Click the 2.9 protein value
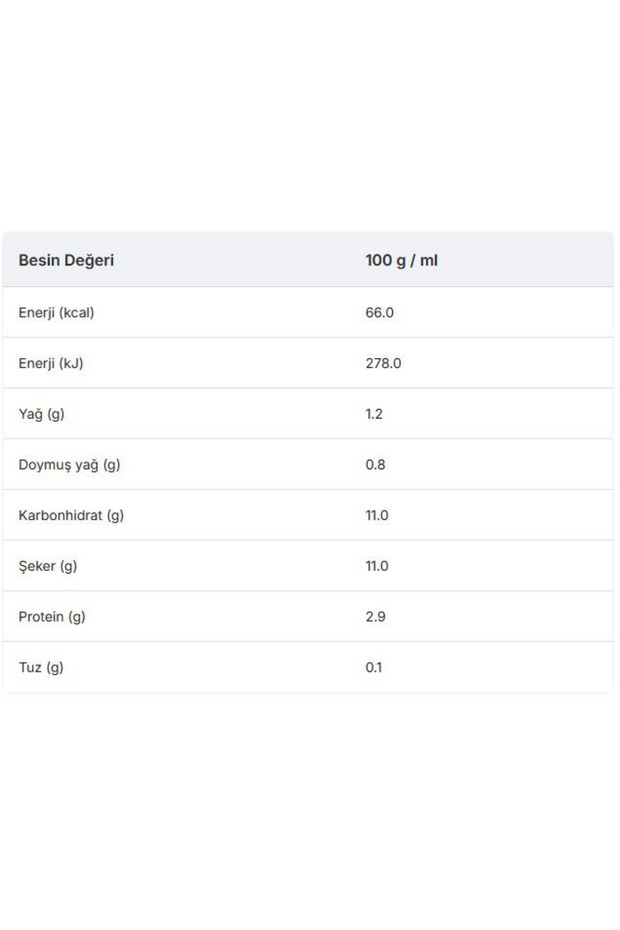This screenshot has width=620, height=930. (x=375, y=617)
